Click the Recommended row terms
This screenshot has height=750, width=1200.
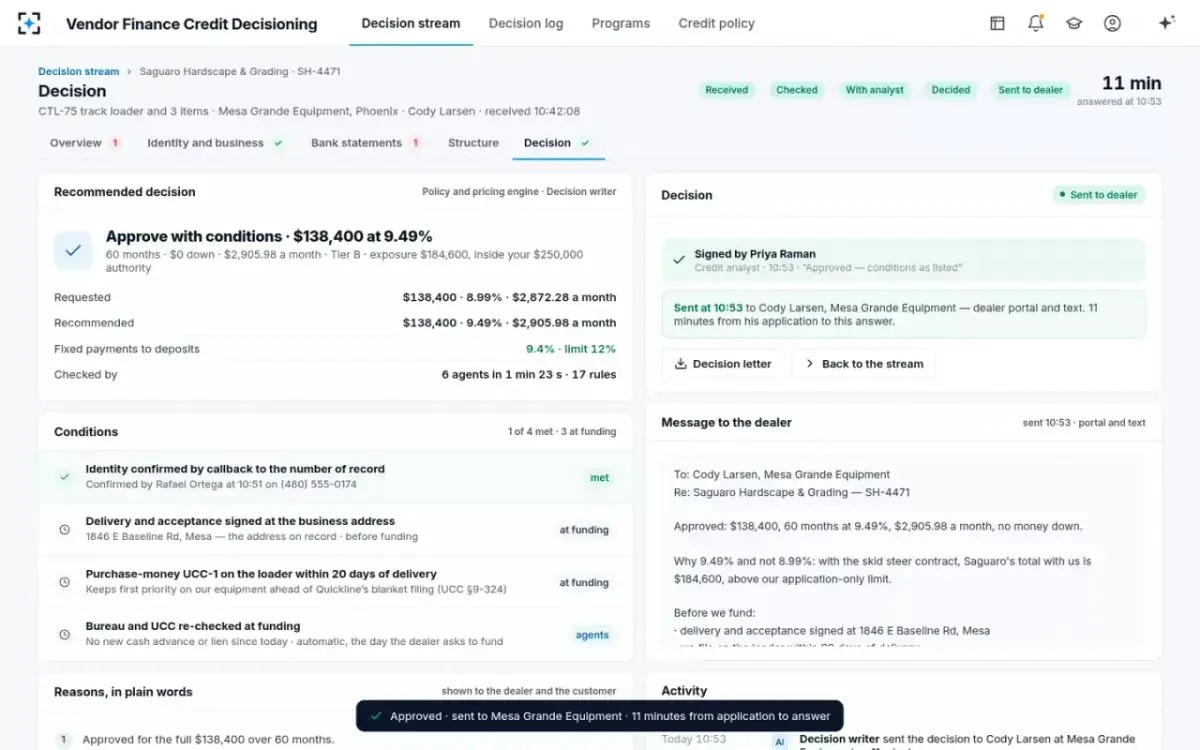(509, 323)
